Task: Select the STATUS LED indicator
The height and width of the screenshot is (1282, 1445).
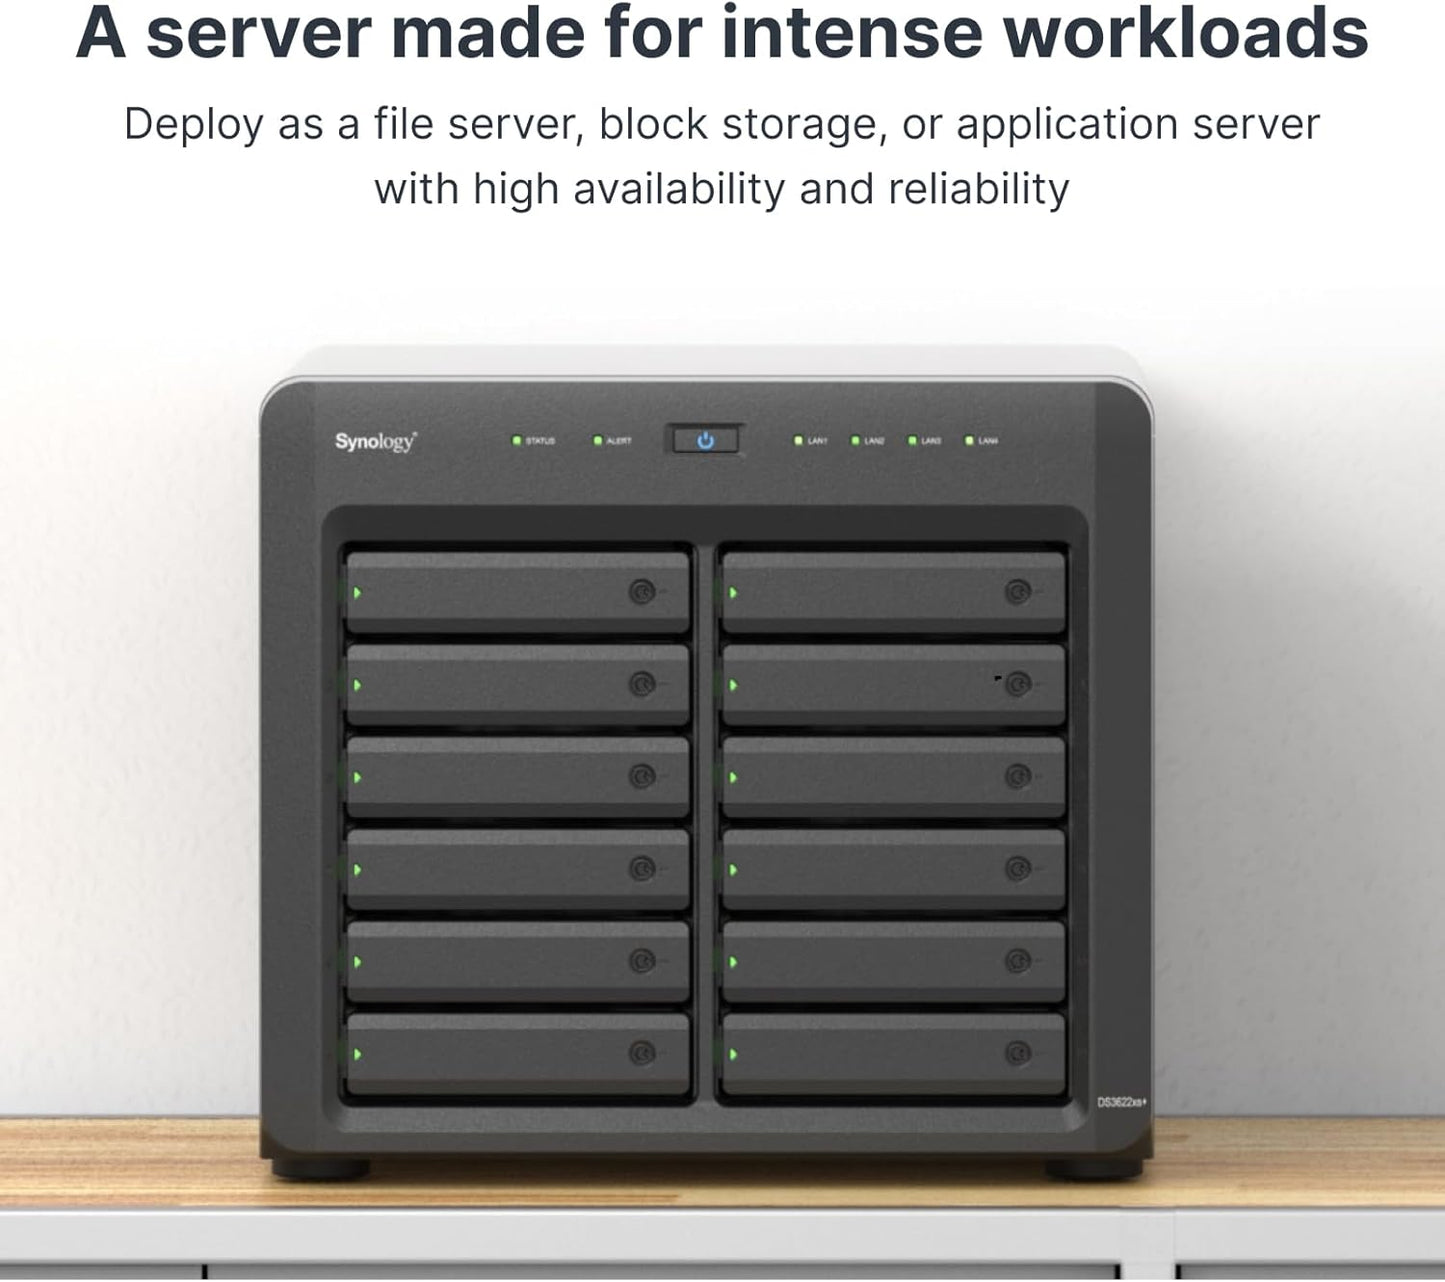Action: pyautogui.click(x=517, y=440)
